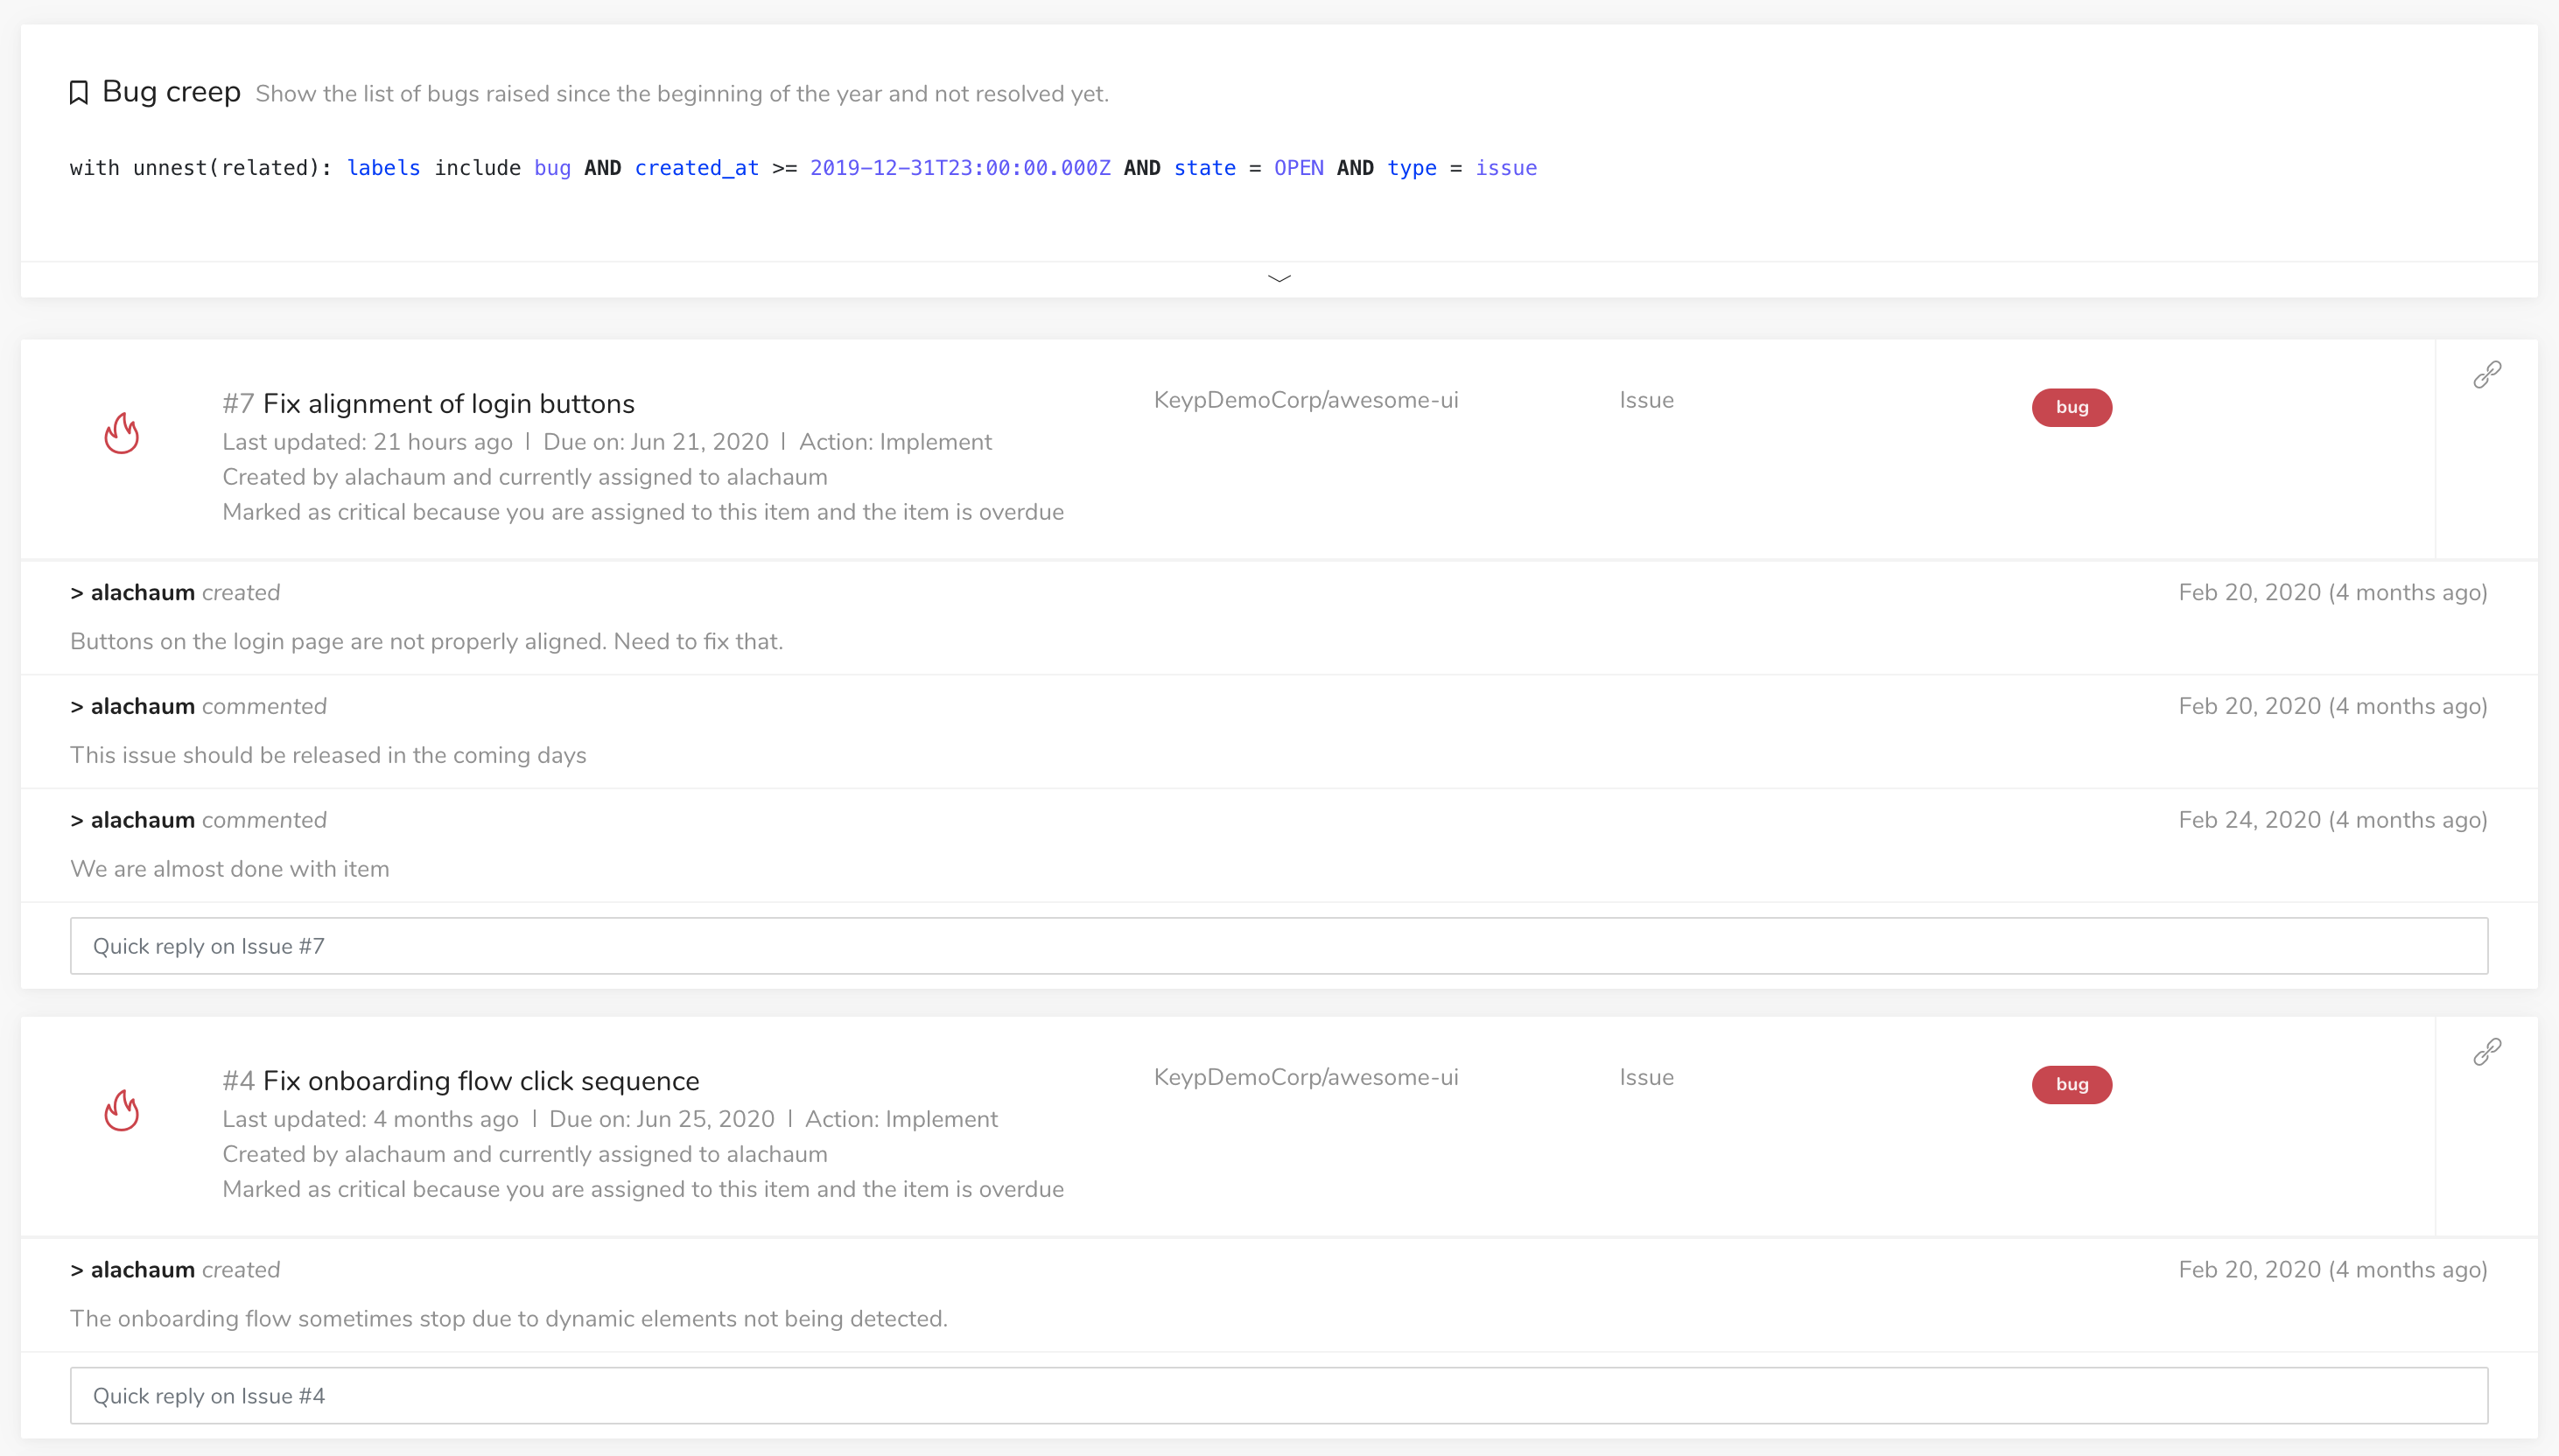This screenshot has width=2559, height=1456.
Task: Expand the query panel with the chevron
Action: tap(1279, 279)
